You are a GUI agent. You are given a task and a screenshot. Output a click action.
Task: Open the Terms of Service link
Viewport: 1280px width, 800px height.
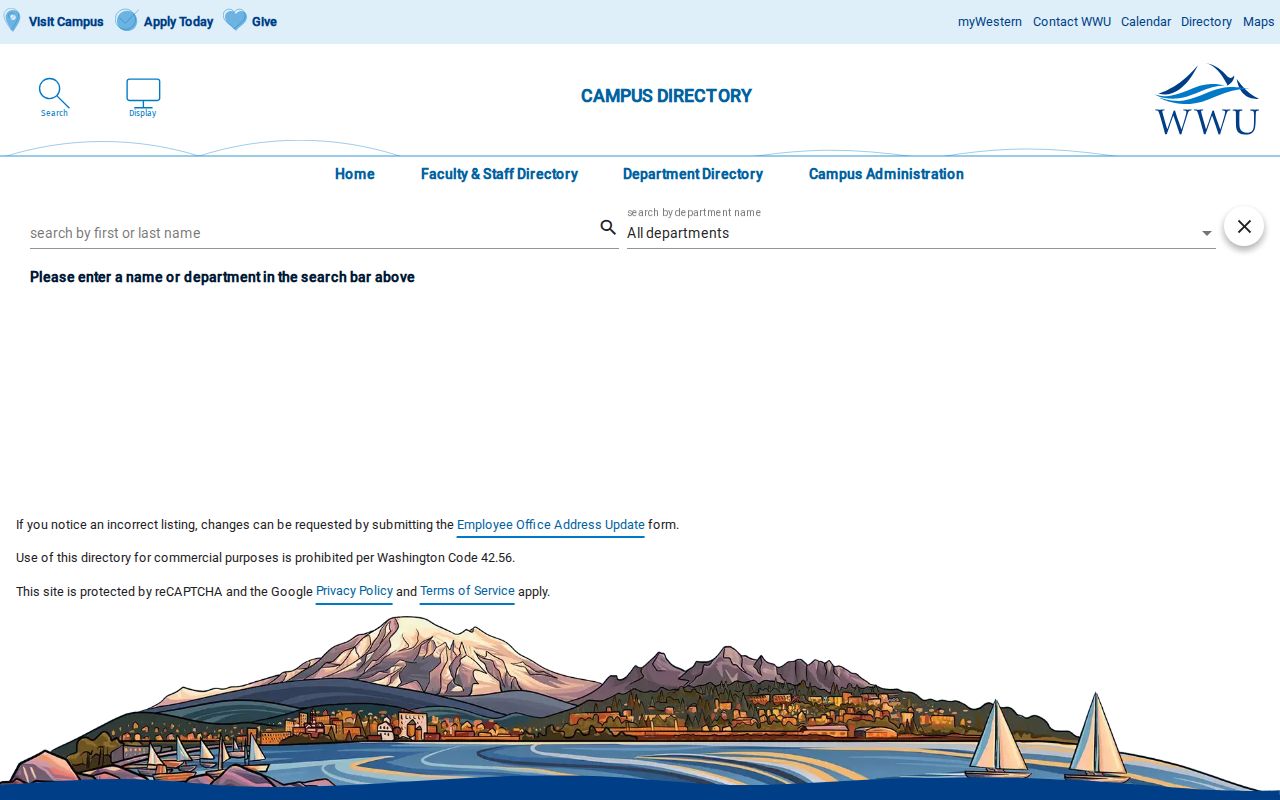467,591
